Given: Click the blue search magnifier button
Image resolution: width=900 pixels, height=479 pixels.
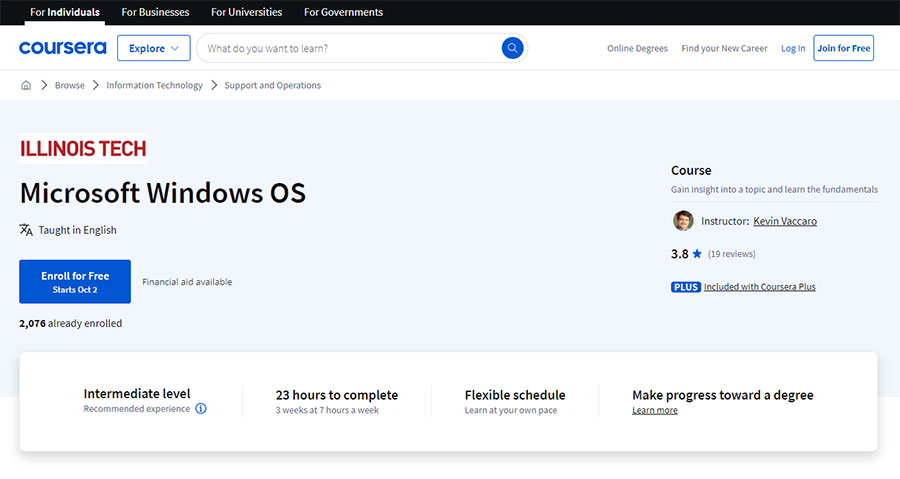Looking at the screenshot, I should tap(512, 48).
